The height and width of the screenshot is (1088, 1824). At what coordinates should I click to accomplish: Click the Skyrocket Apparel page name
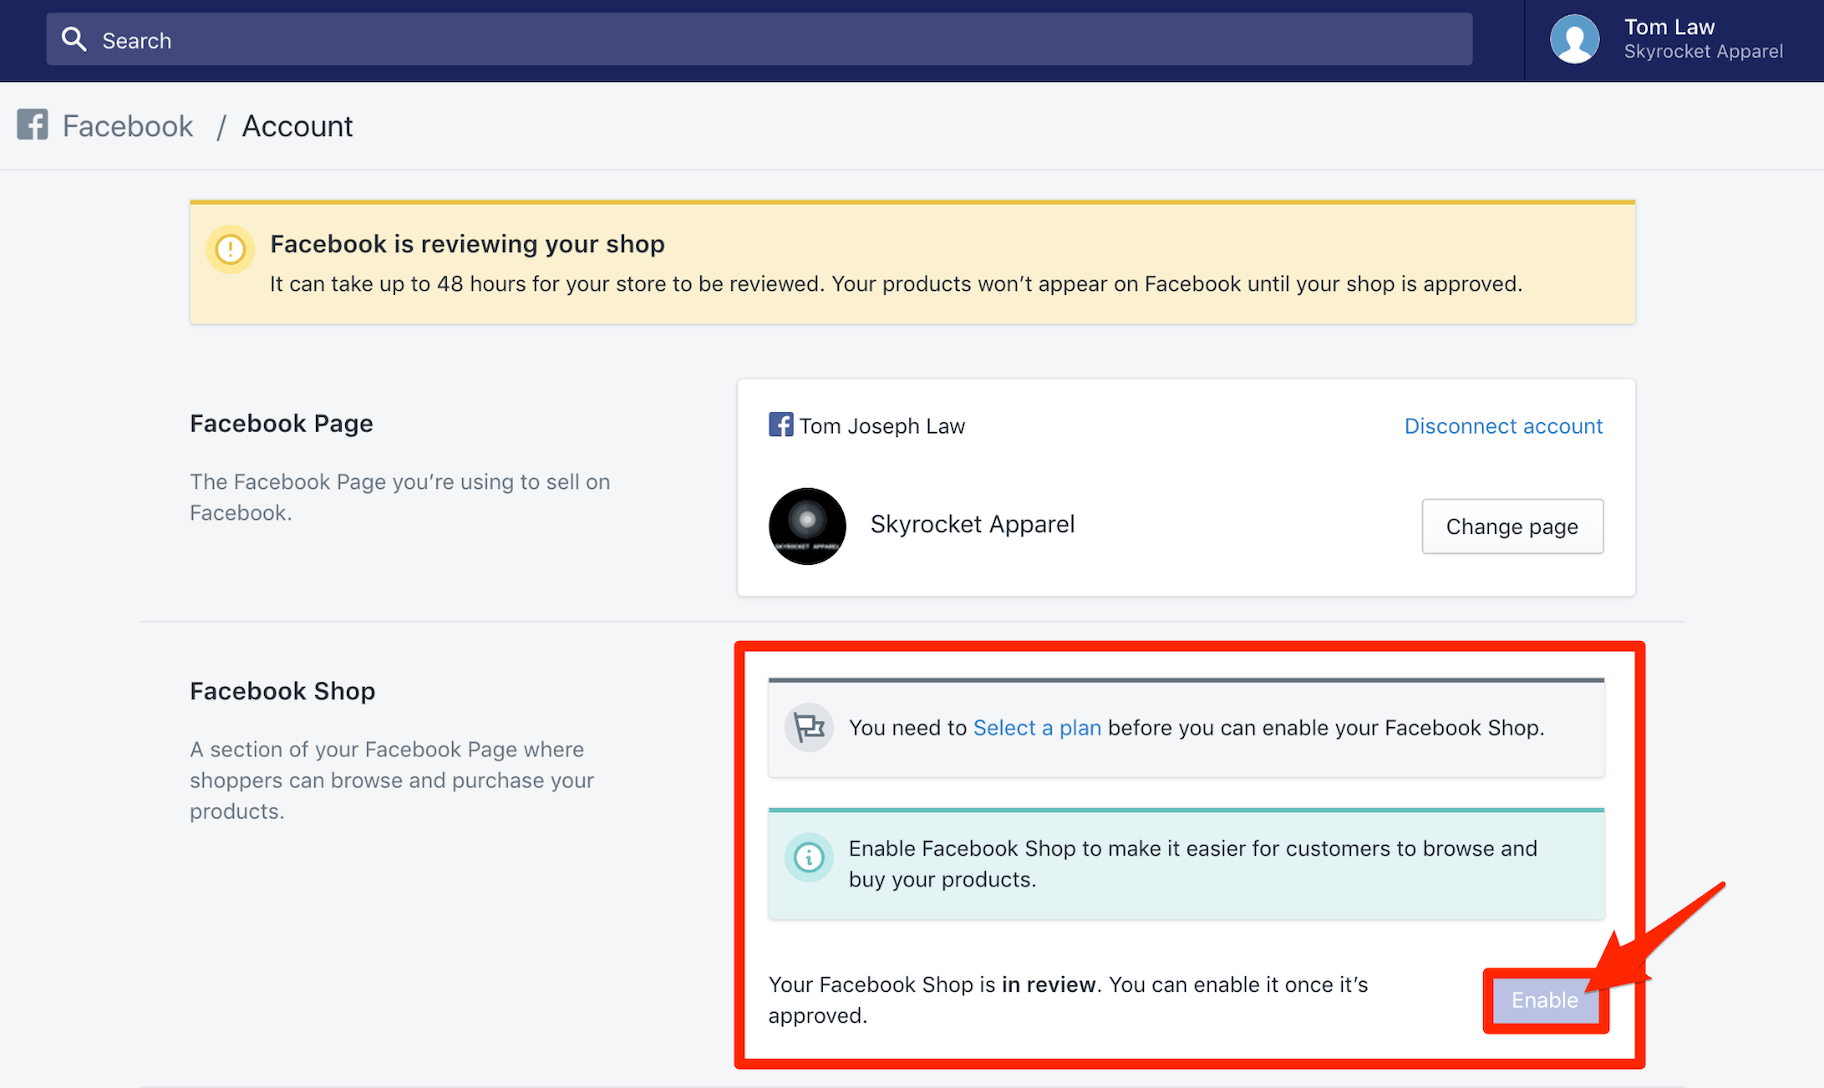click(x=972, y=525)
